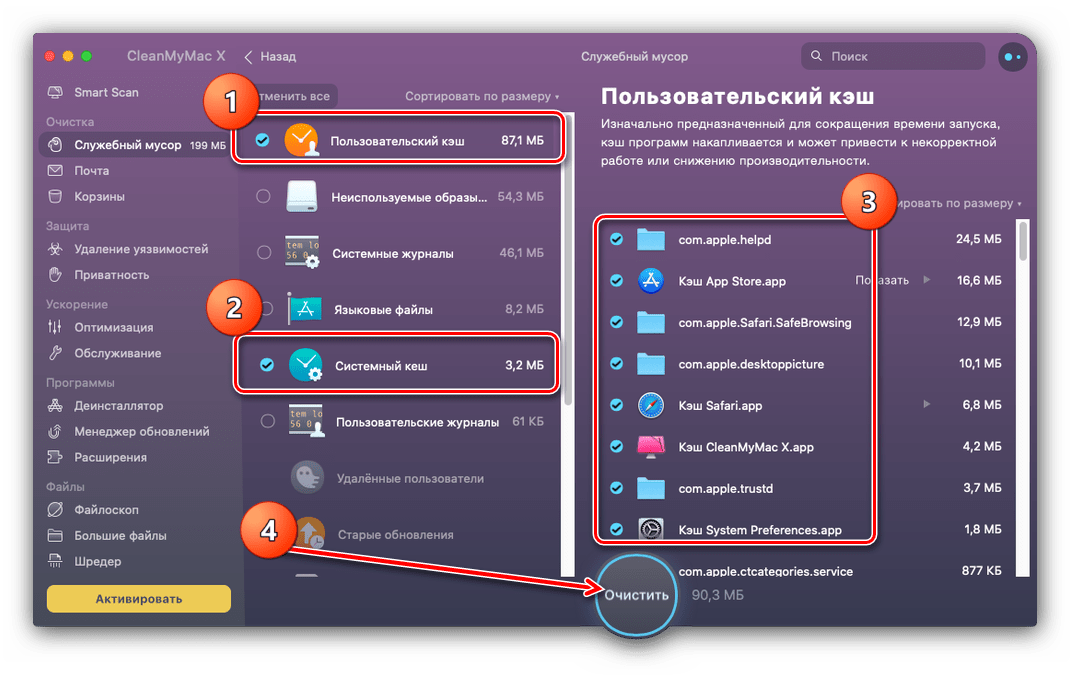
Task: Click the App Store icon in cache list
Action: (x=651, y=280)
